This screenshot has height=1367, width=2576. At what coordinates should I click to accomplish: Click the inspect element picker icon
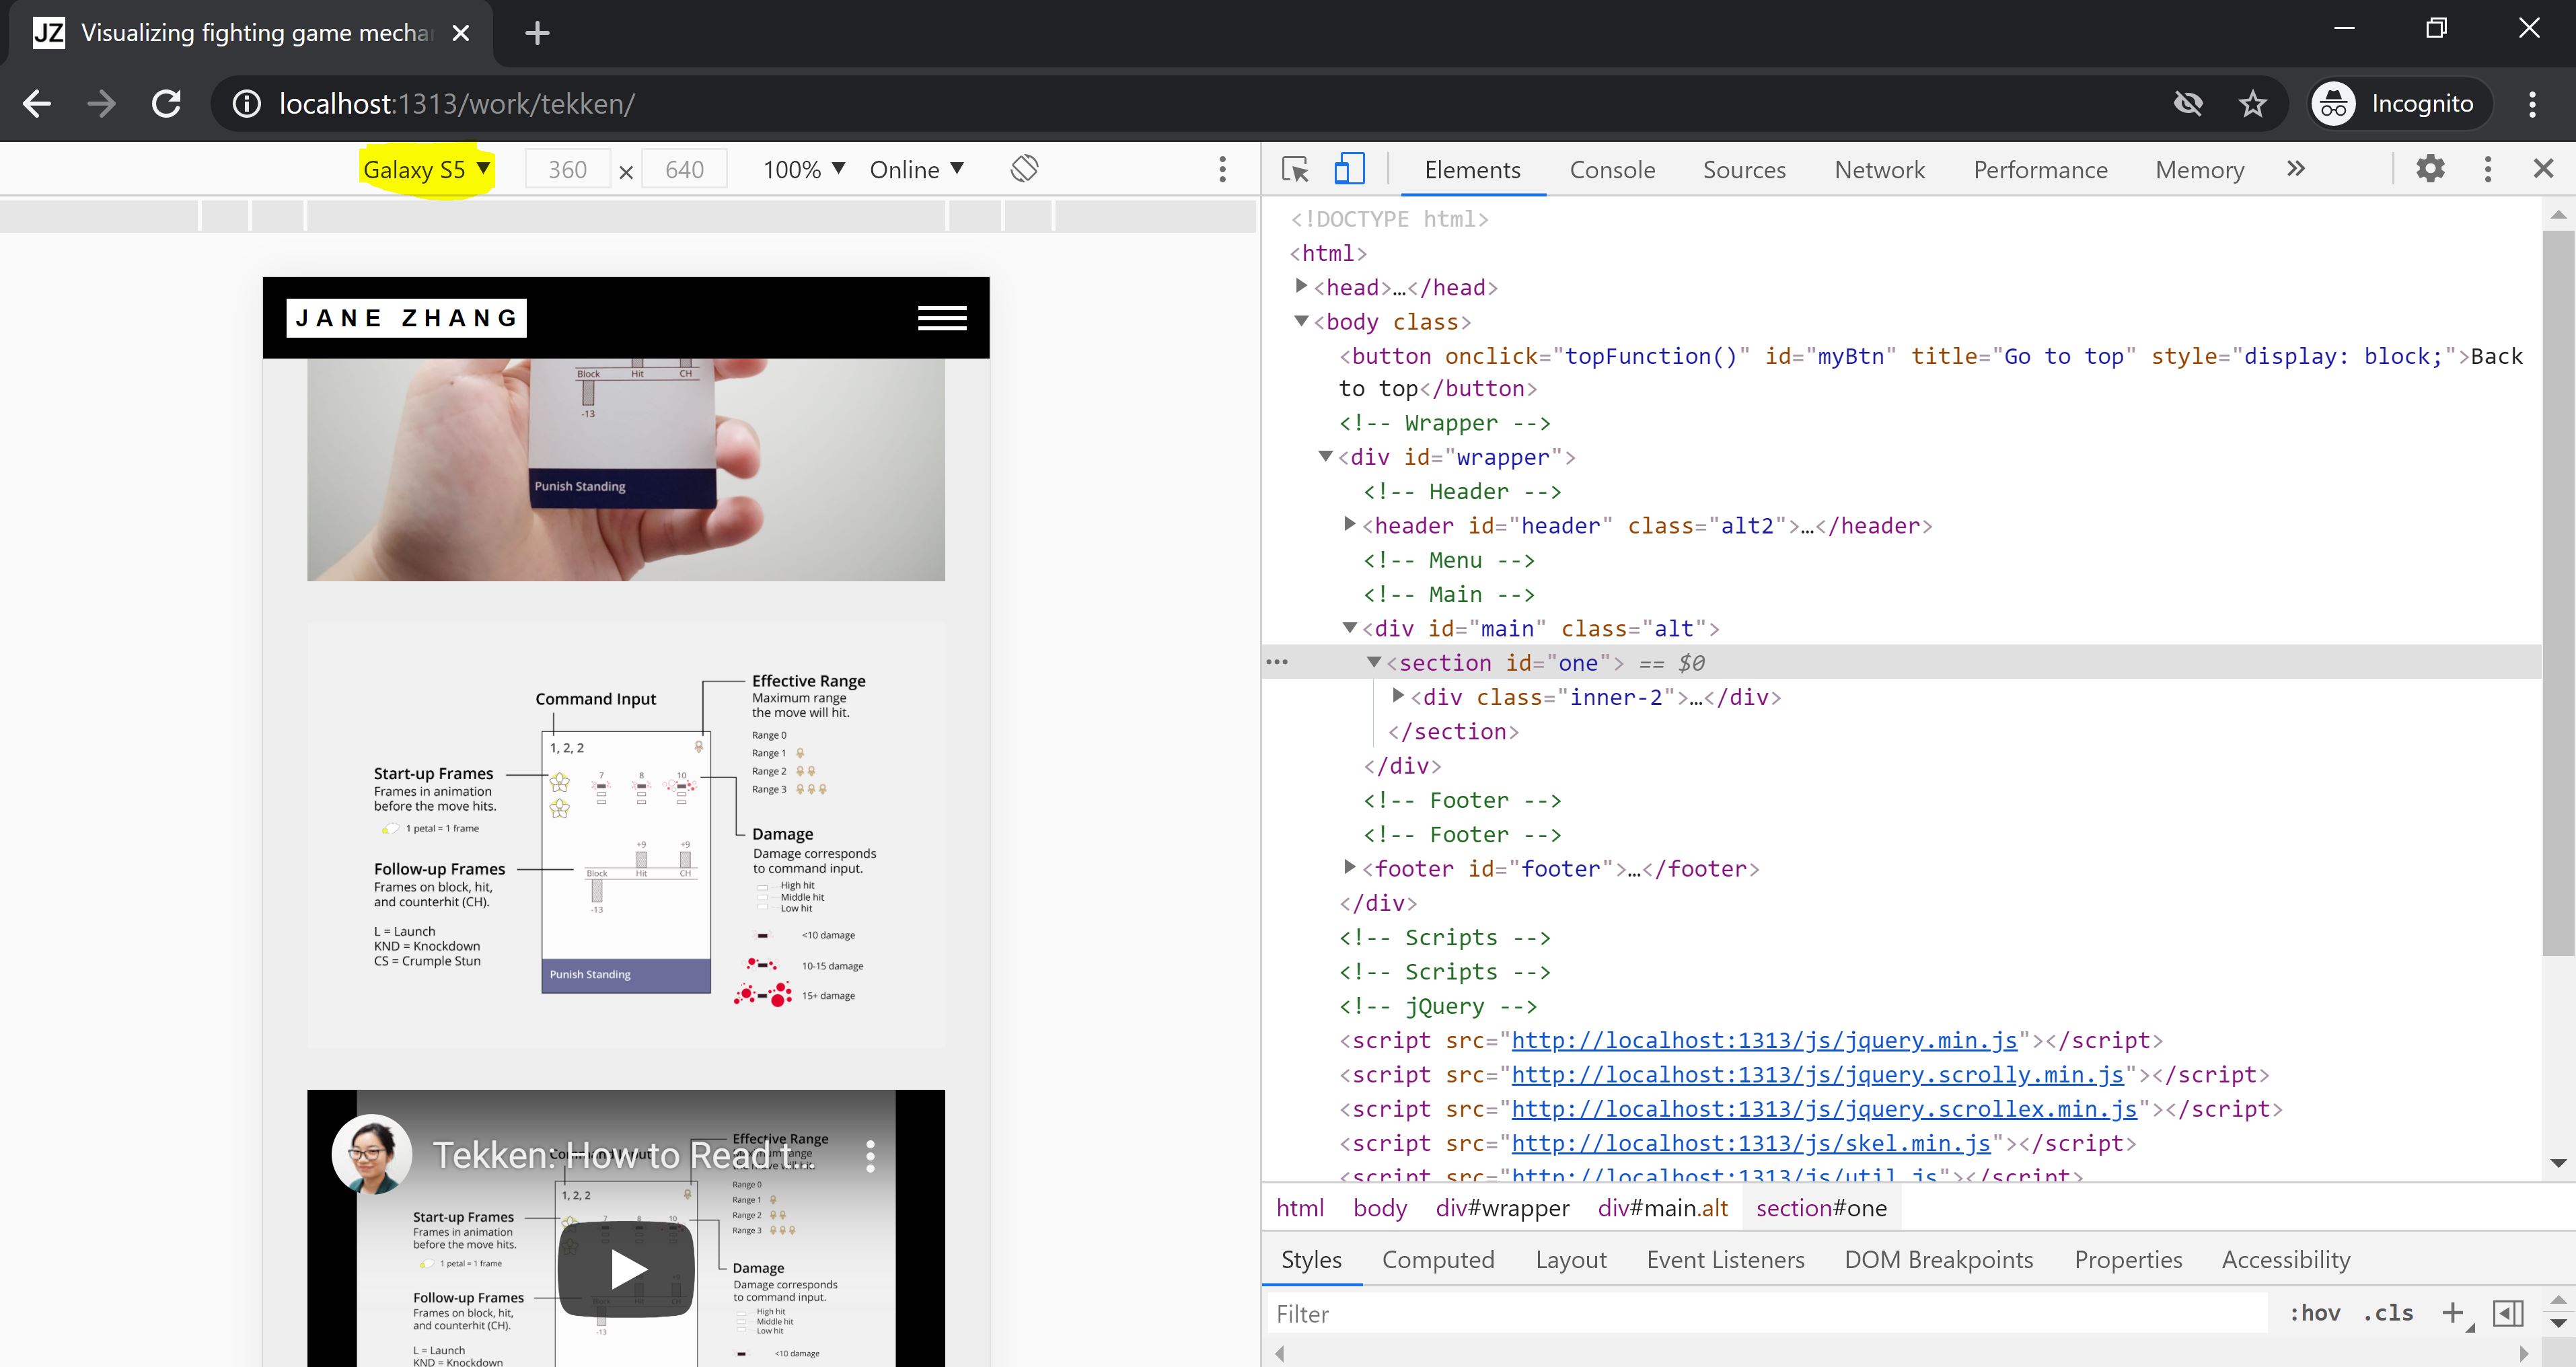[1295, 169]
